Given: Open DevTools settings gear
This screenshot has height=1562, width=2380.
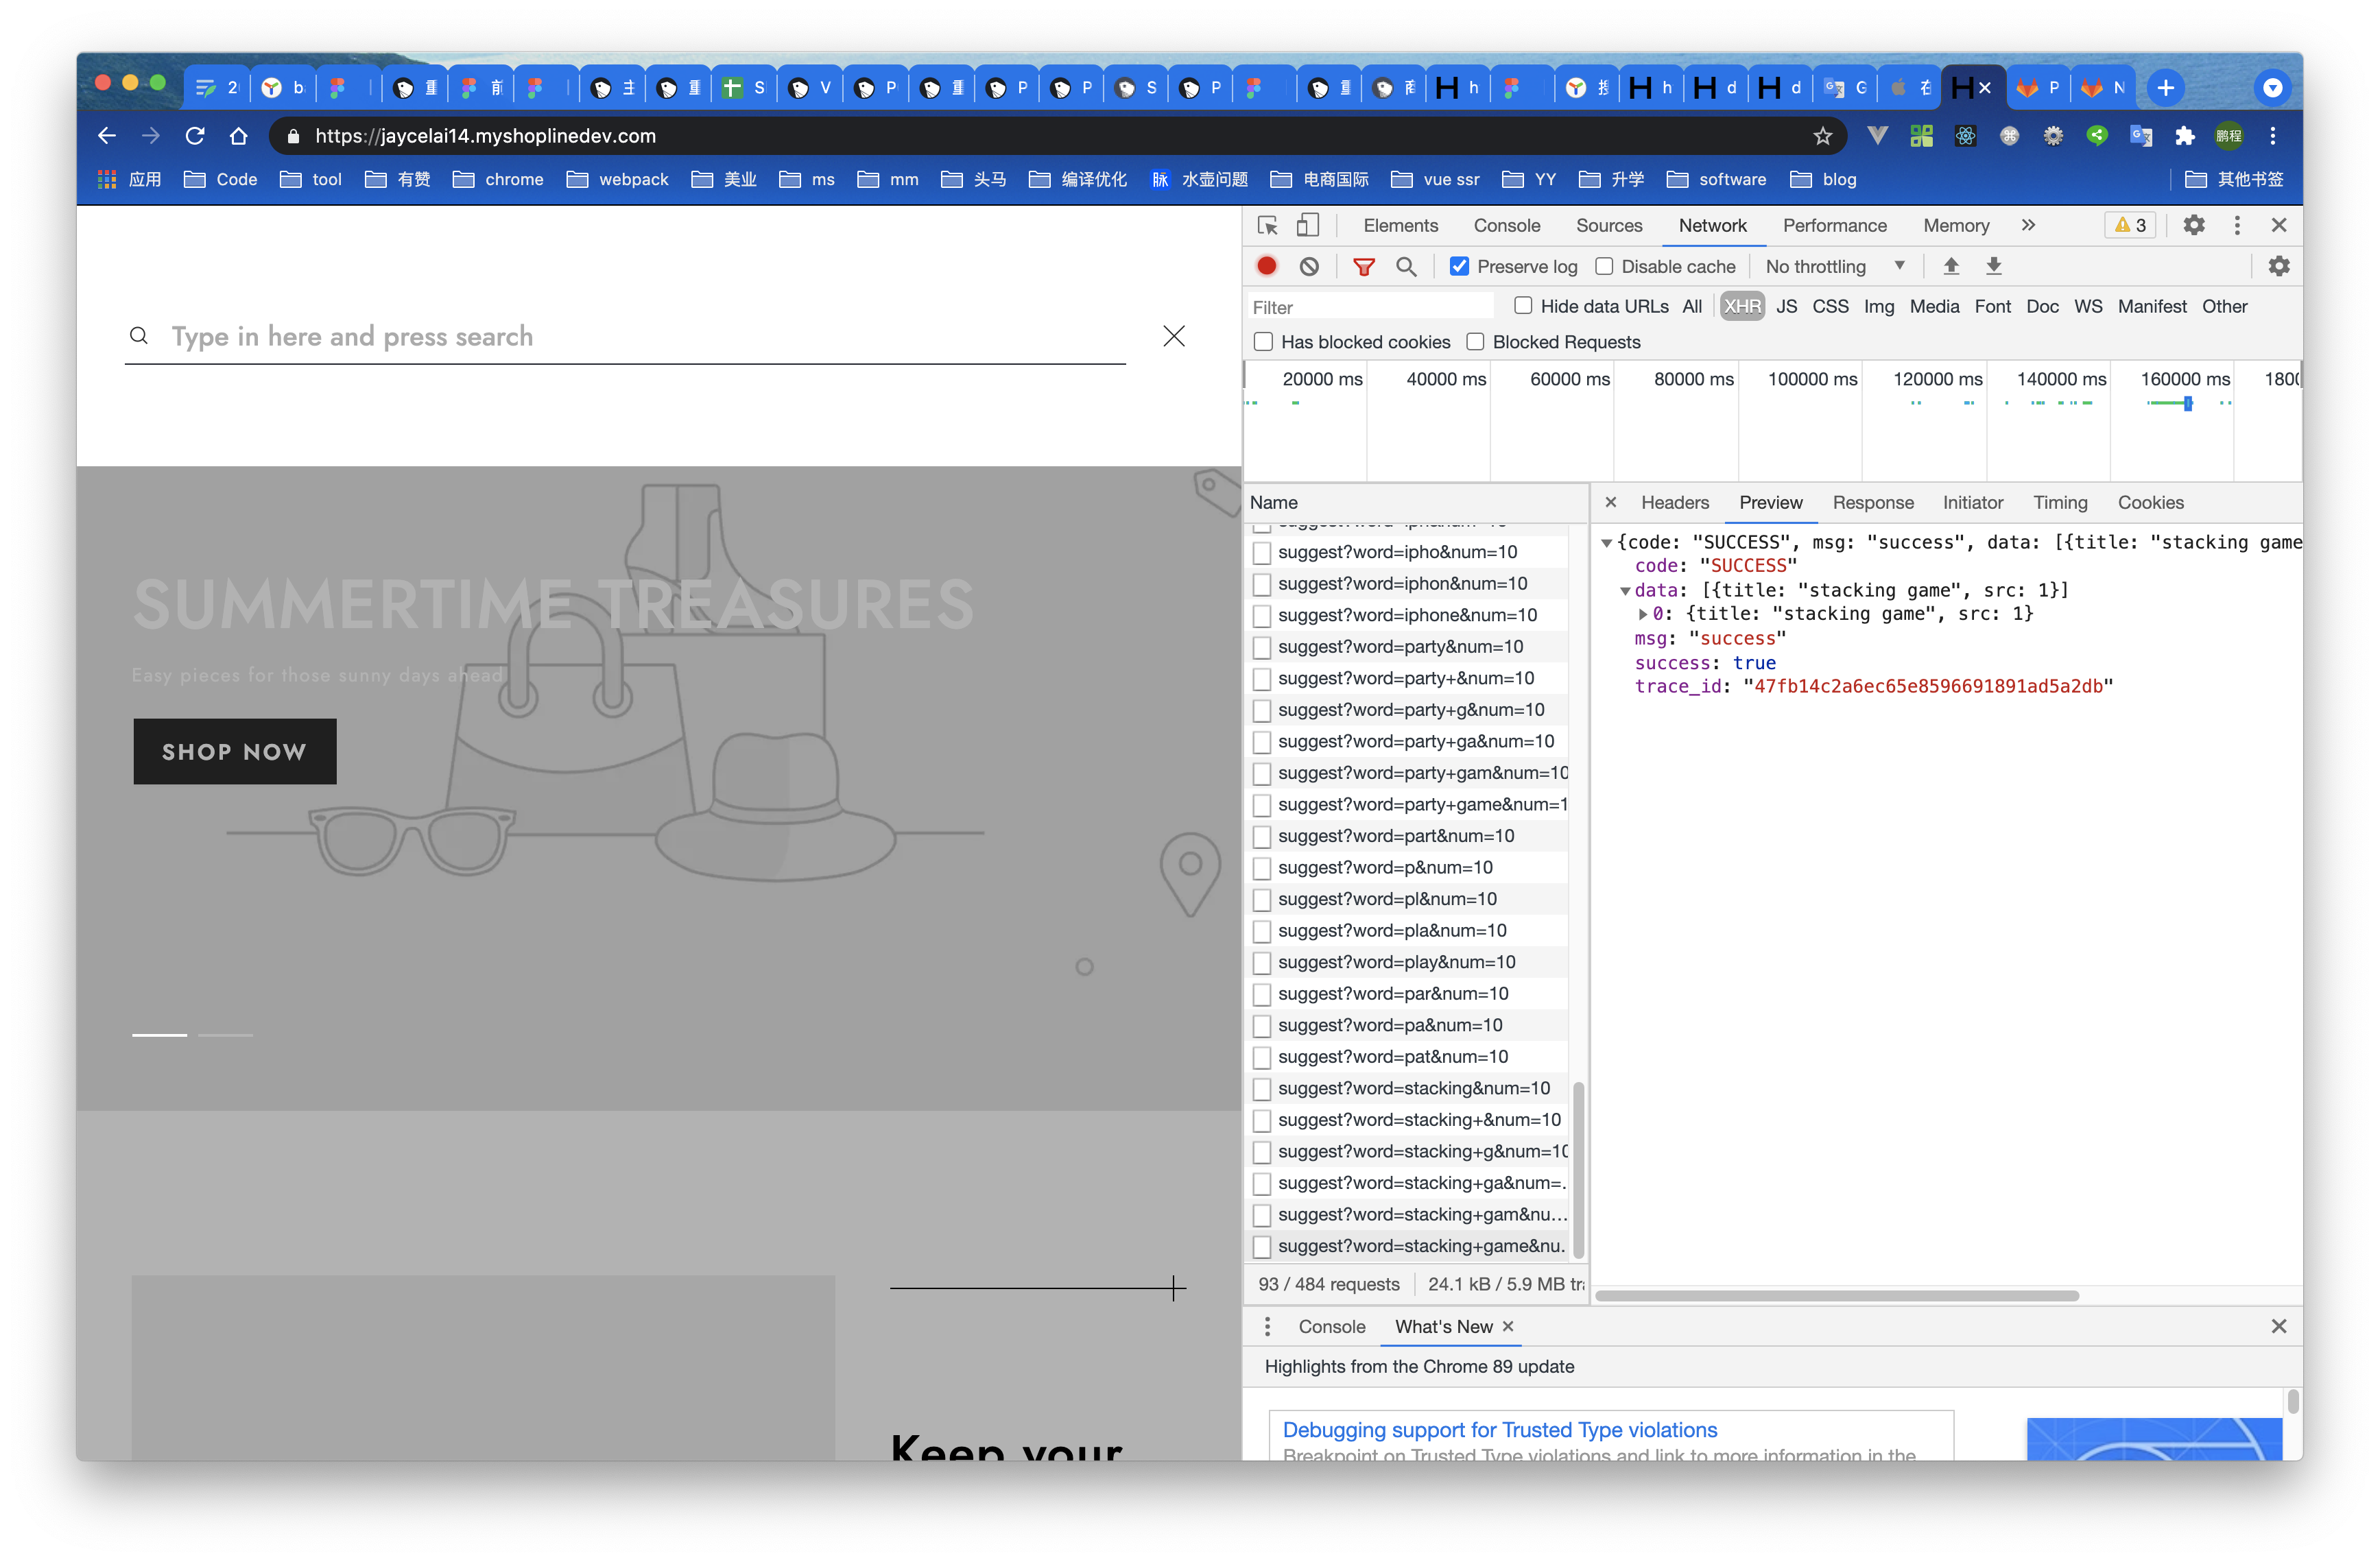Looking at the screenshot, I should tap(2193, 225).
